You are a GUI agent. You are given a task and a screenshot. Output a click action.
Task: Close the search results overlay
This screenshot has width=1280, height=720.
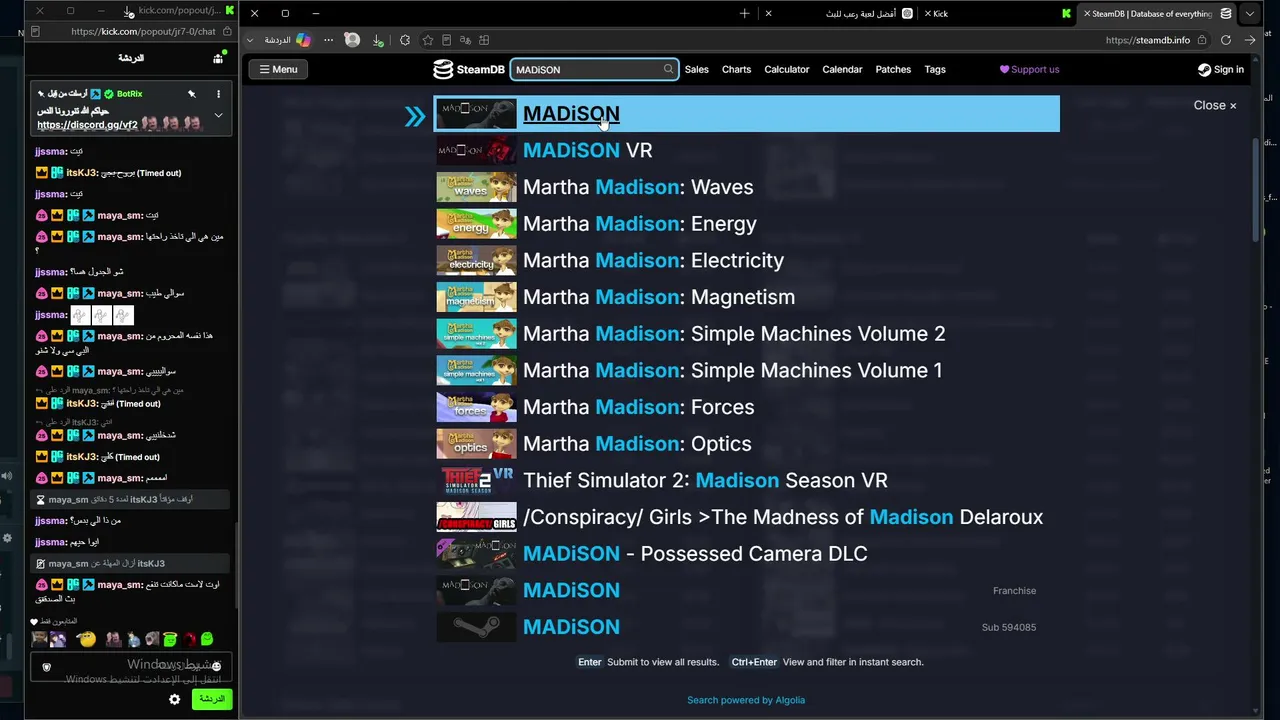pyautogui.click(x=1215, y=105)
